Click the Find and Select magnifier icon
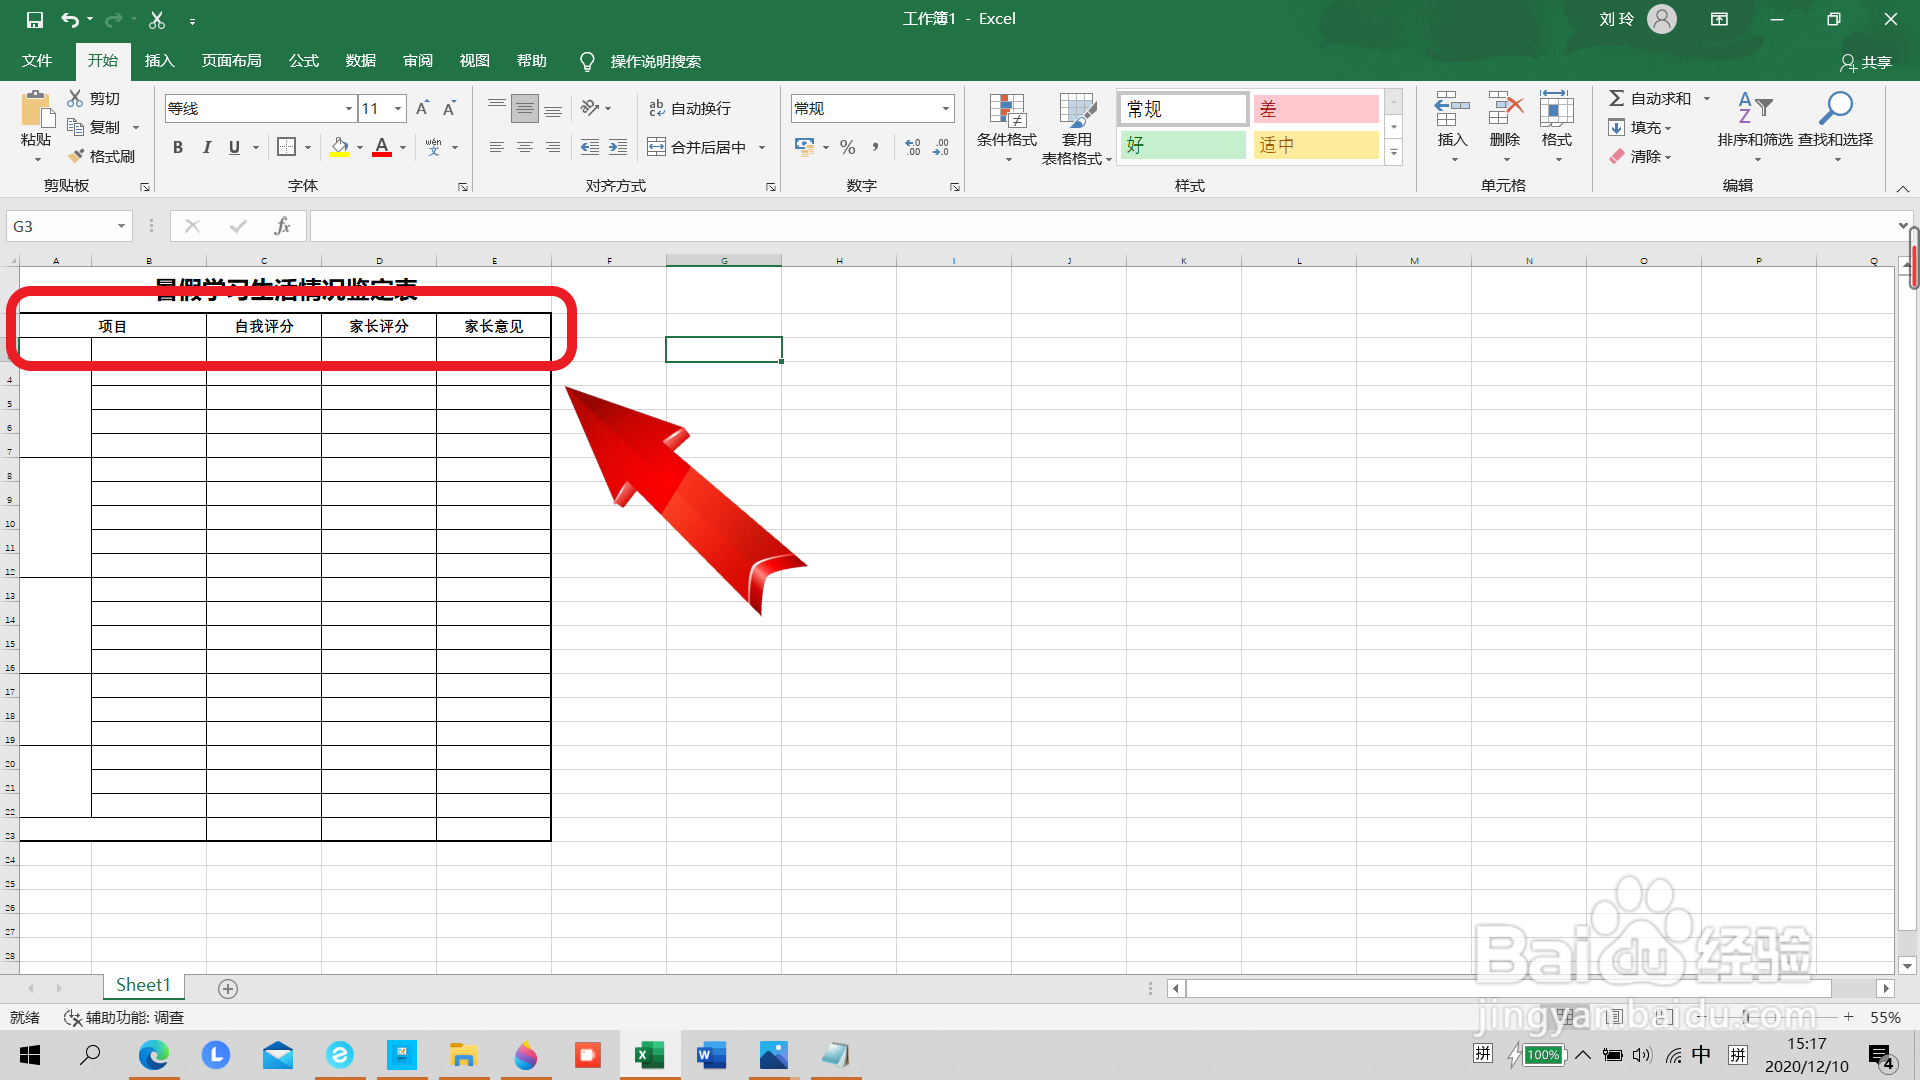Screen dimensions: 1920x1080 [x=1835, y=108]
